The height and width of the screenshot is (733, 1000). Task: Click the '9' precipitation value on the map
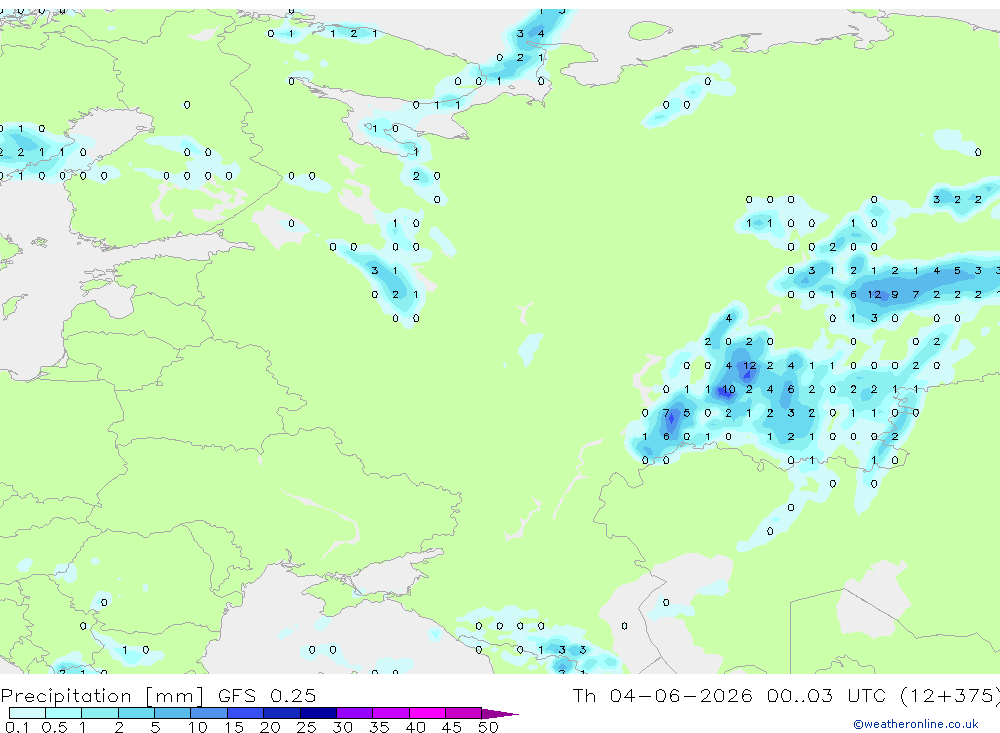pyautogui.click(x=895, y=295)
